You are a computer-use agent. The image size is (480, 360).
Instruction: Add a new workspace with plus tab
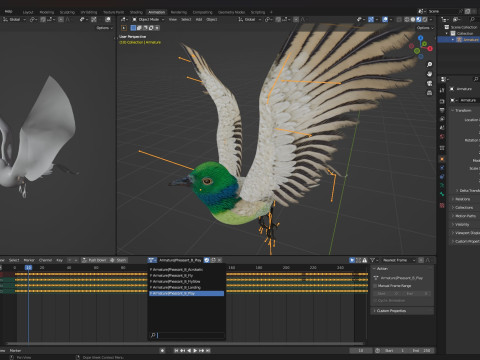tap(271, 12)
